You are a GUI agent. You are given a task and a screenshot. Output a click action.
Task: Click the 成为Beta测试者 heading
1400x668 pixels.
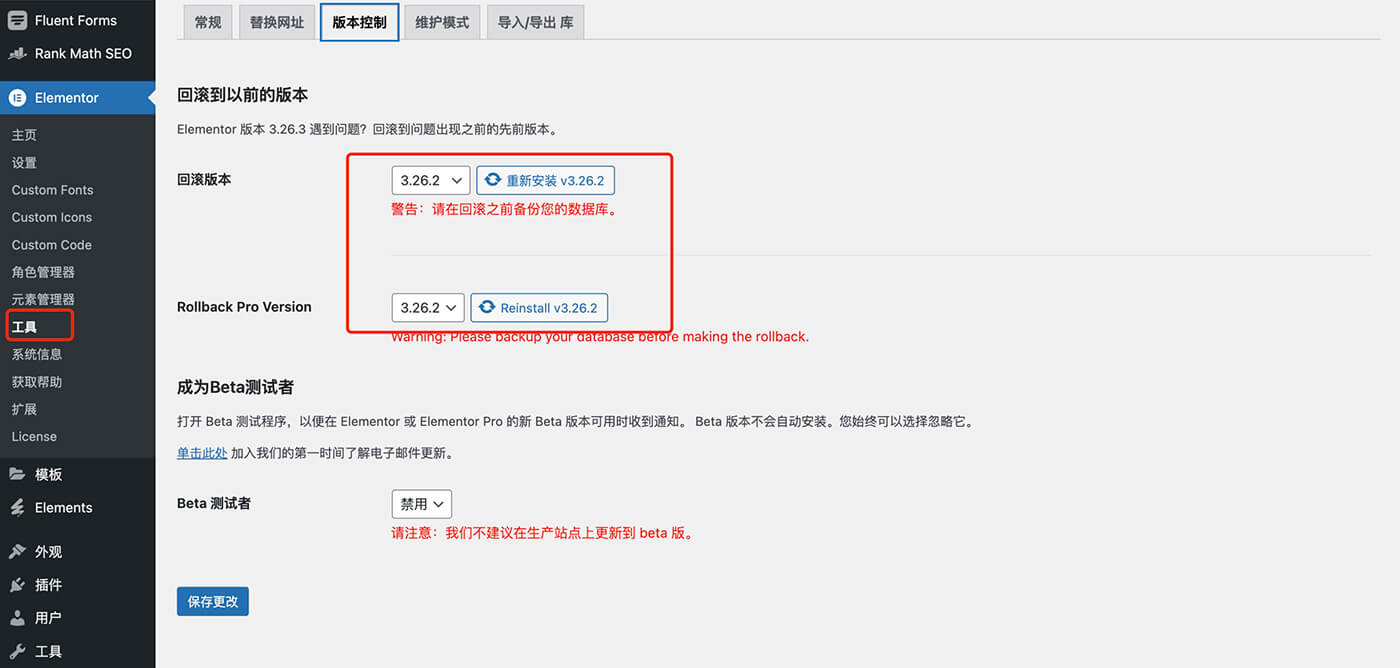(235, 387)
